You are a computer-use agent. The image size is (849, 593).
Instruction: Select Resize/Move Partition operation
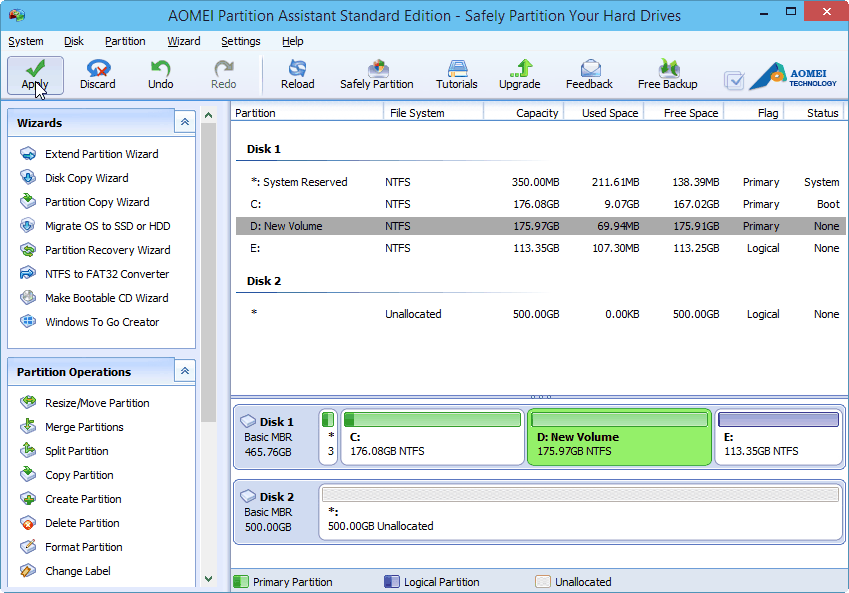[97, 403]
